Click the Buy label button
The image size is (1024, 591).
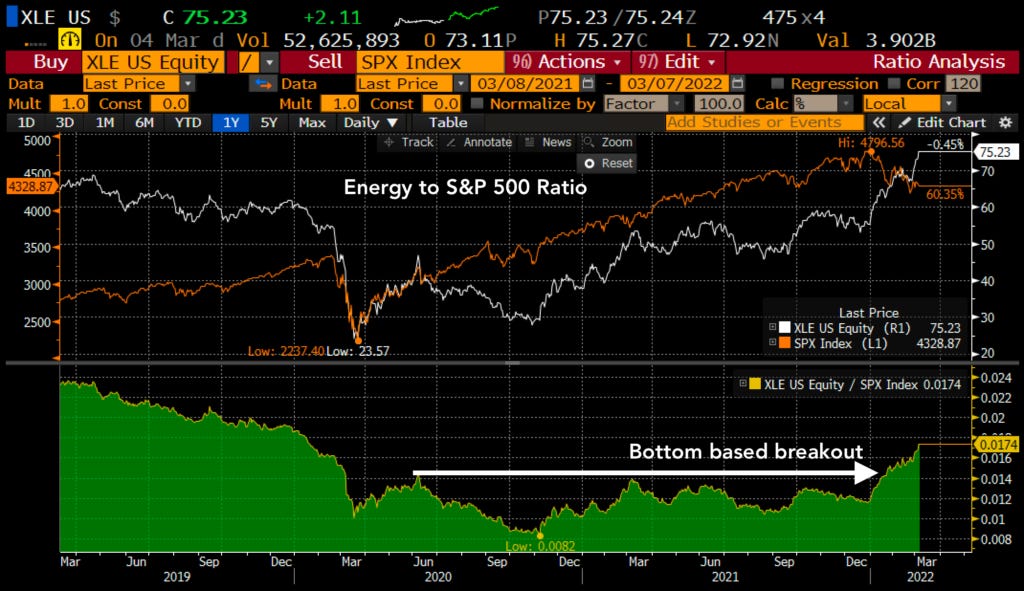coord(50,62)
